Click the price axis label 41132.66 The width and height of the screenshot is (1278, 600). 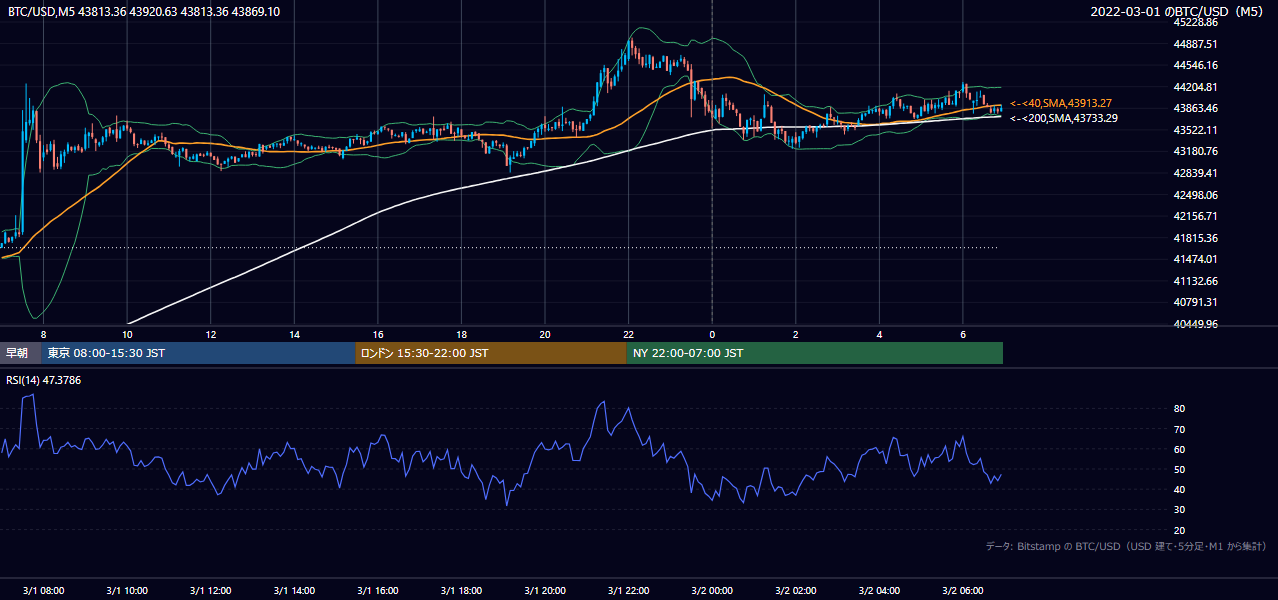[x=1195, y=281]
